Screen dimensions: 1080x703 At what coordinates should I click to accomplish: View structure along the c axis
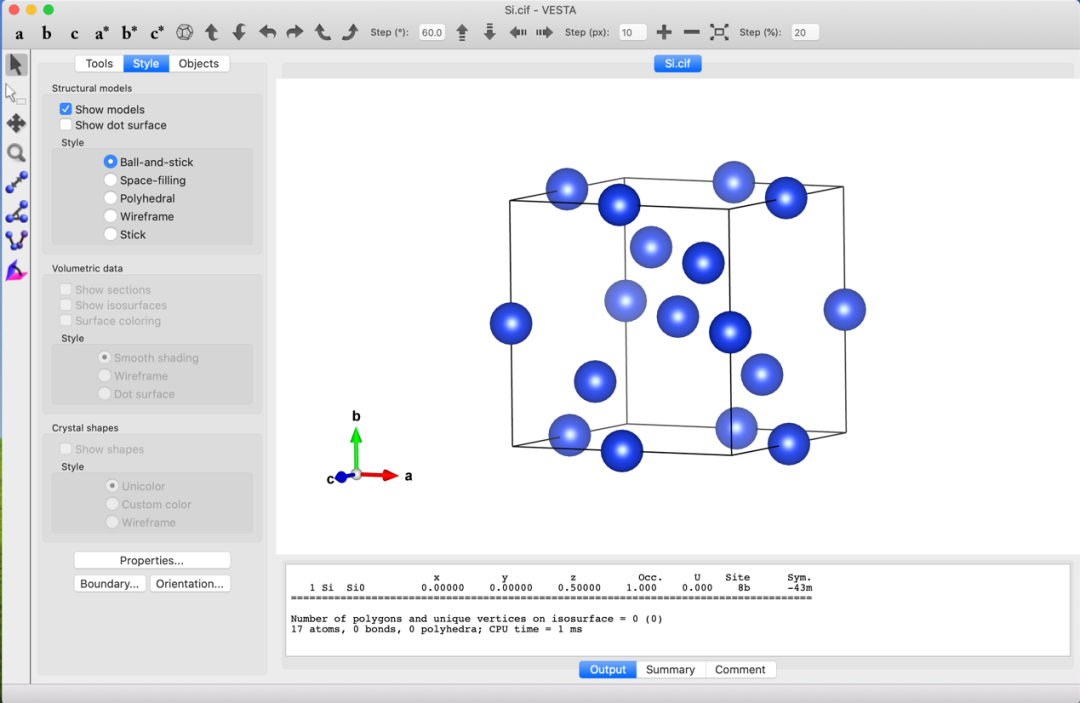(x=74, y=33)
